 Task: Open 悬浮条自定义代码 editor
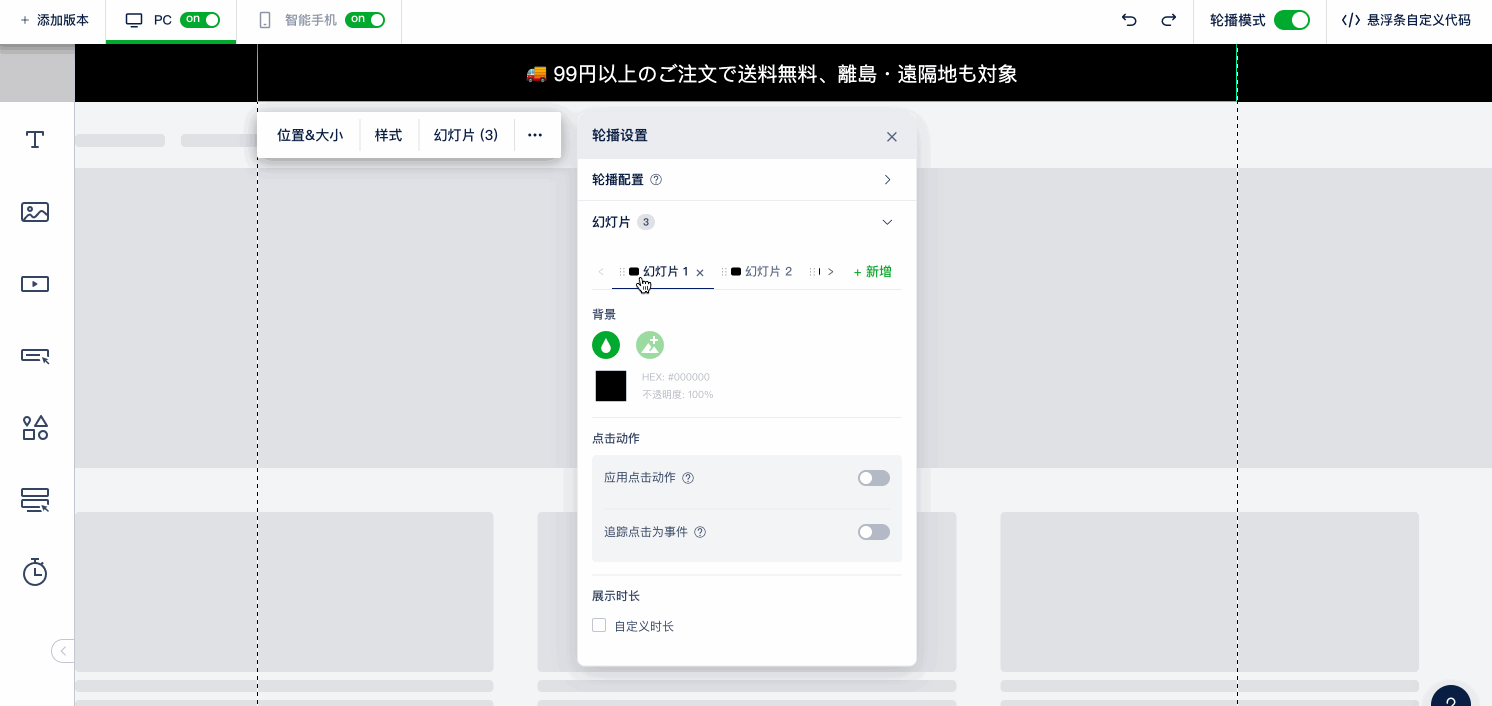pos(1406,20)
